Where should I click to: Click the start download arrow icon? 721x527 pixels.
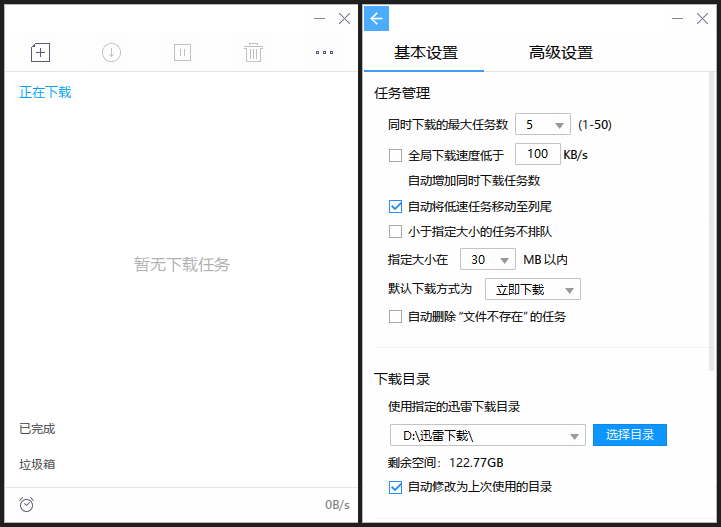tap(111, 52)
